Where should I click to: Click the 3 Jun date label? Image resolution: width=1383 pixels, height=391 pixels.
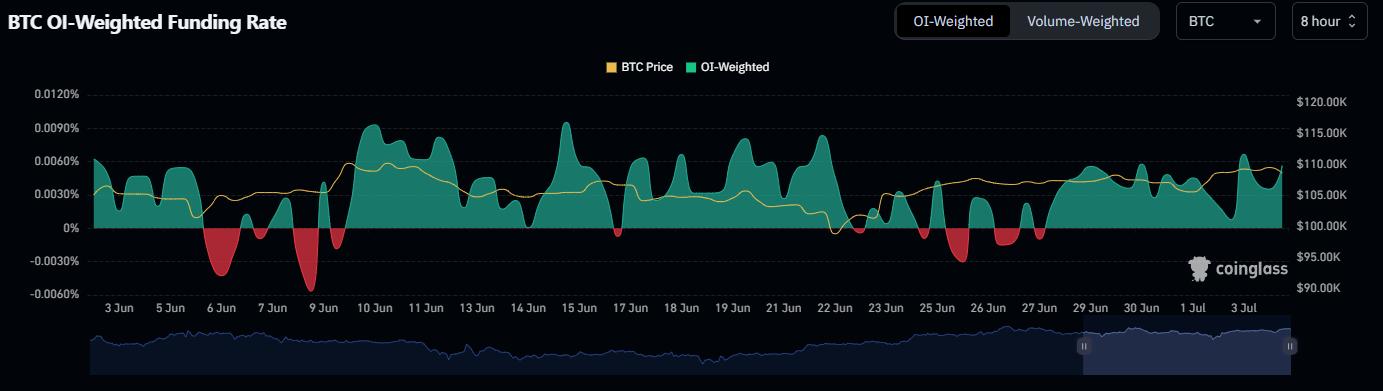(x=118, y=308)
